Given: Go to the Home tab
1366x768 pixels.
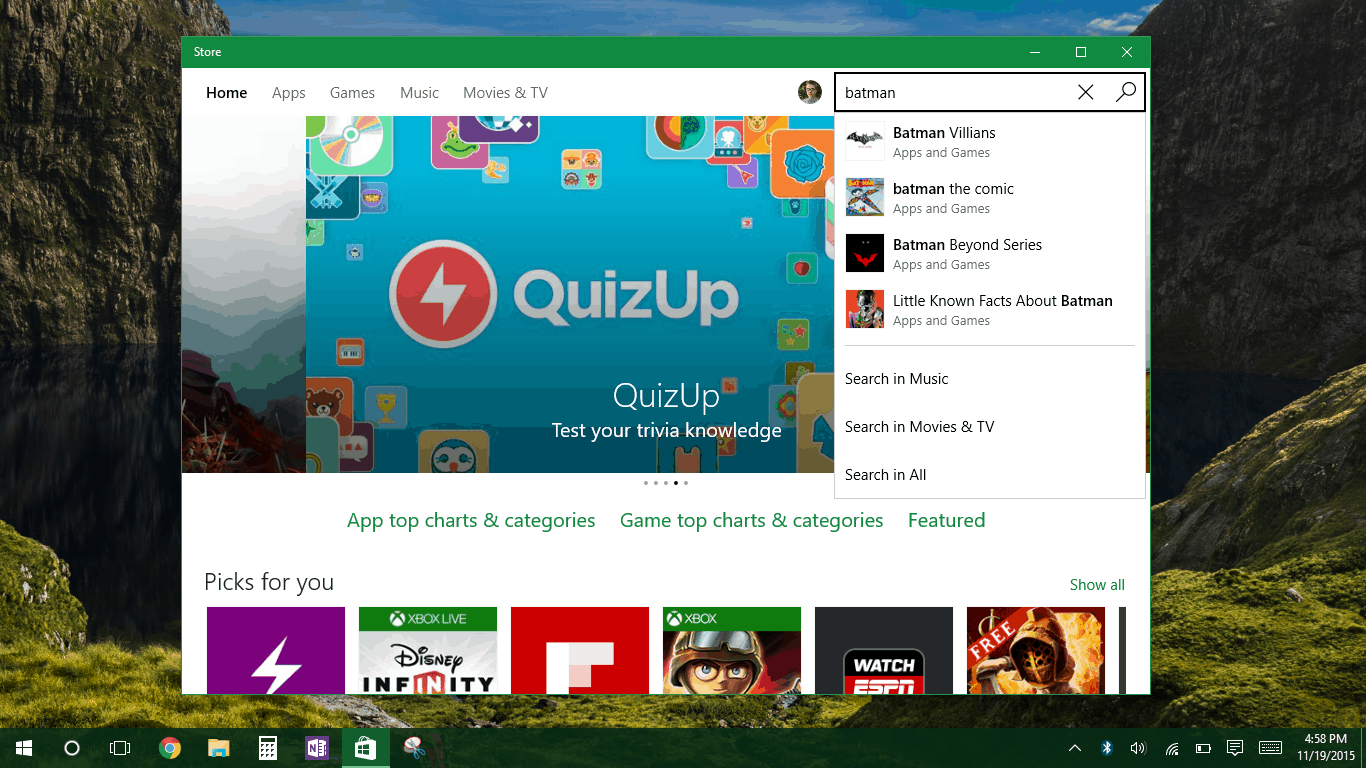Looking at the screenshot, I should tap(226, 93).
